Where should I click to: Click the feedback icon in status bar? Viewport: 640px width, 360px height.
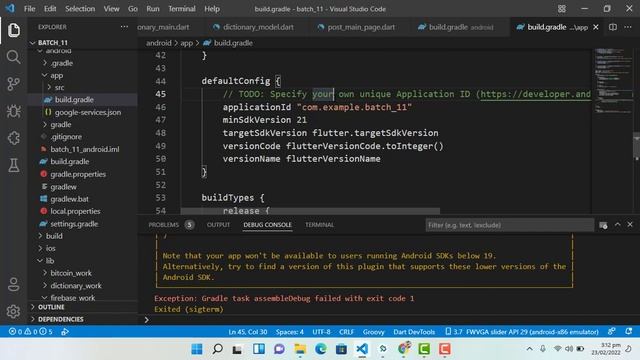pyautogui.click(x=611, y=331)
